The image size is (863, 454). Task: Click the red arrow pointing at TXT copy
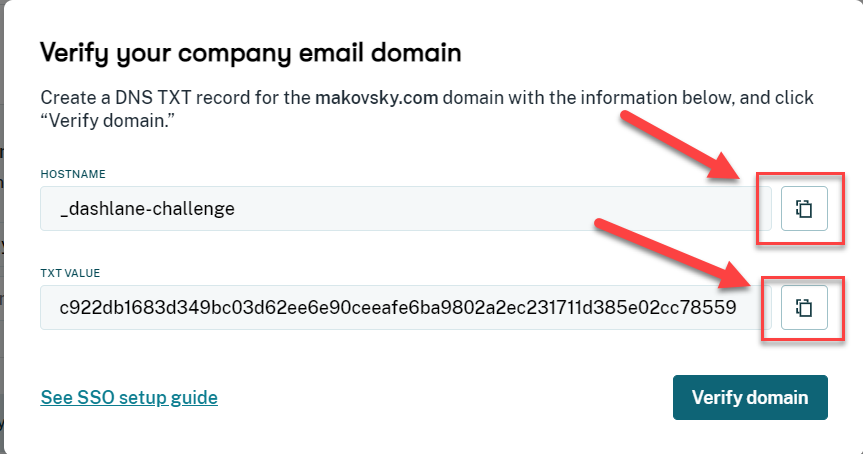point(675,253)
